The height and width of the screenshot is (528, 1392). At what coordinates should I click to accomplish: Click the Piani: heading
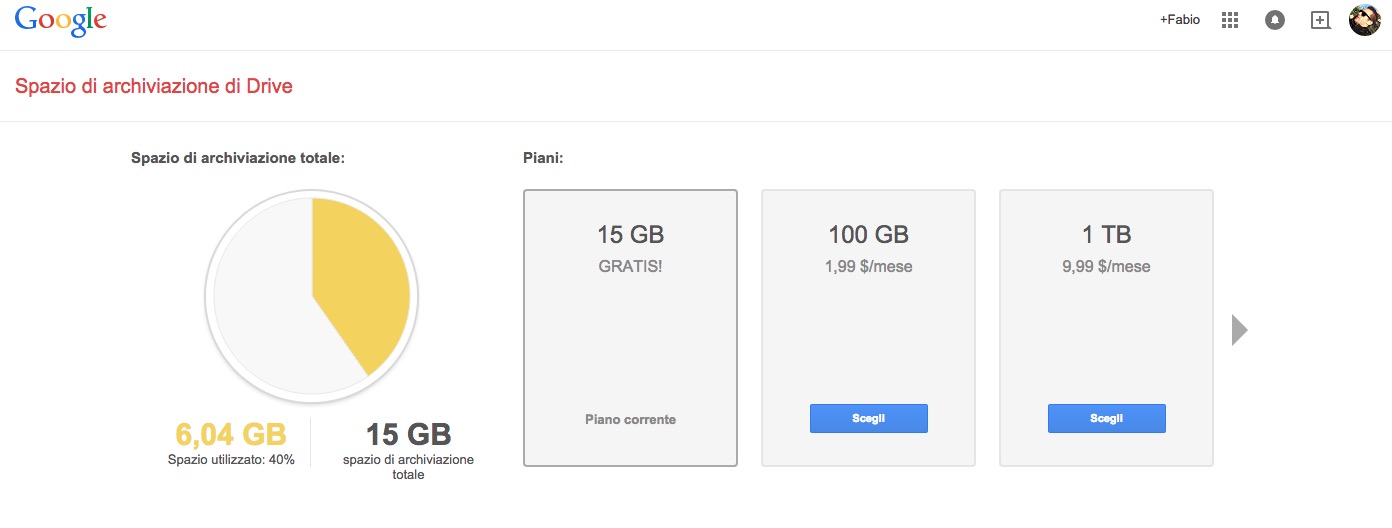(x=543, y=158)
